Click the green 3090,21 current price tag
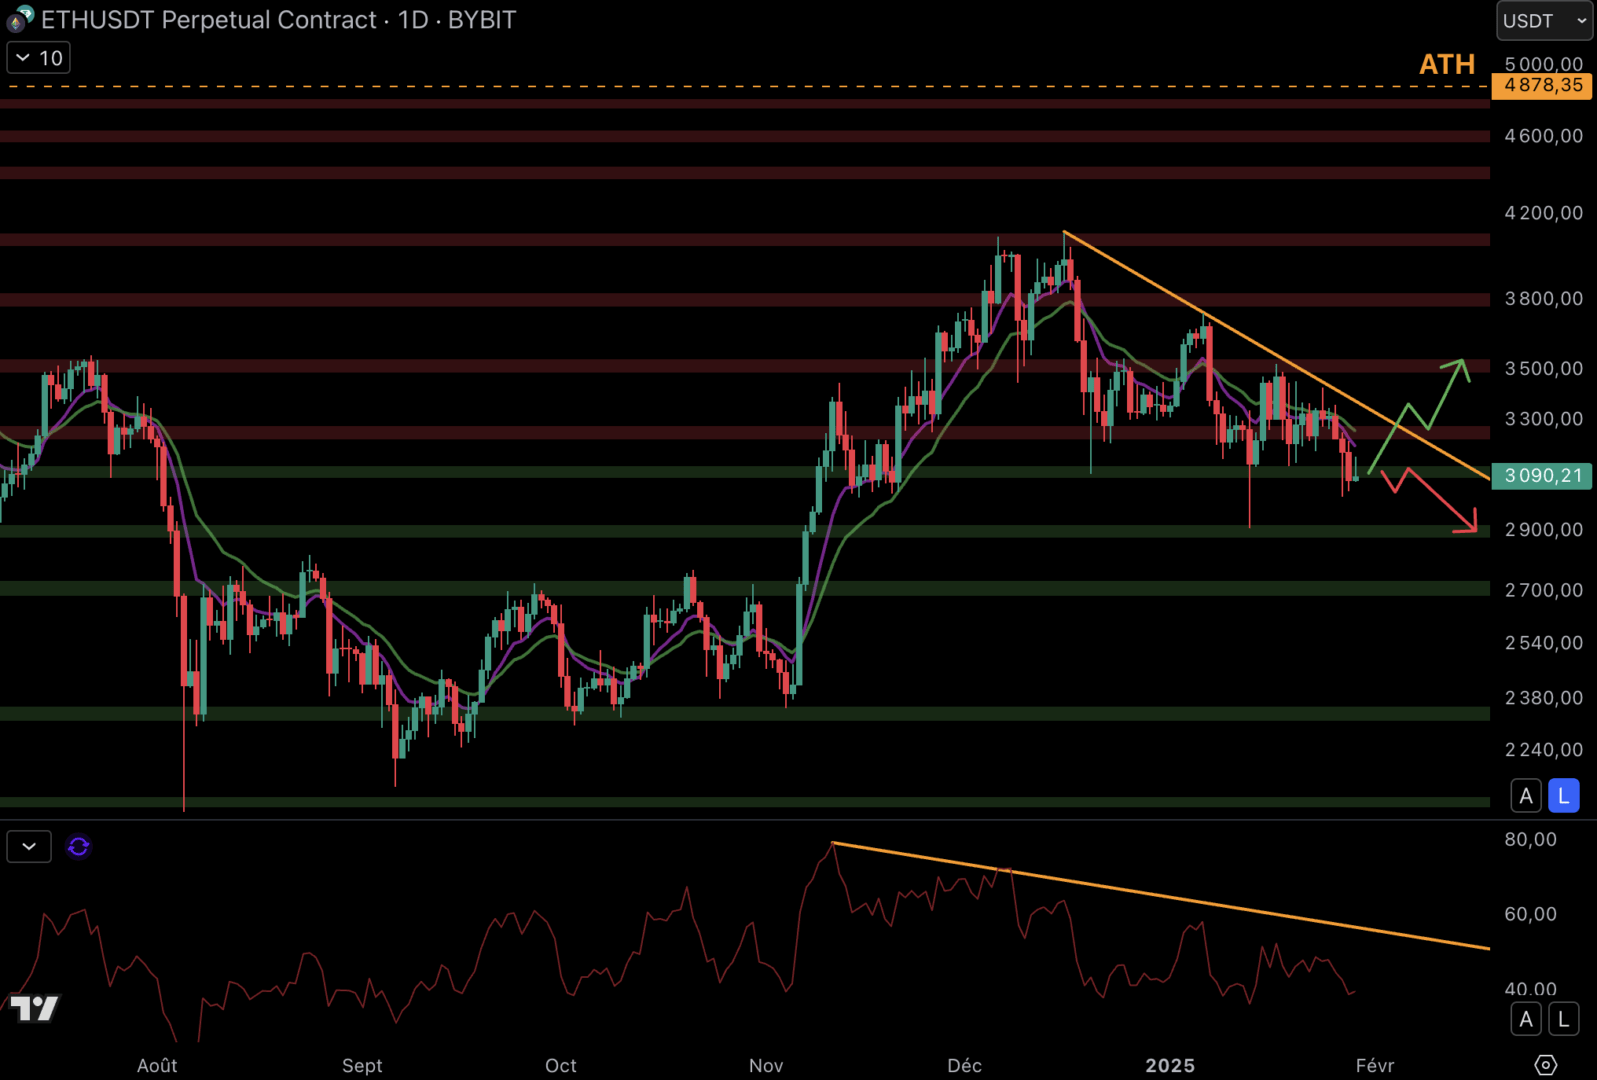This screenshot has width=1597, height=1080. (x=1542, y=476)
